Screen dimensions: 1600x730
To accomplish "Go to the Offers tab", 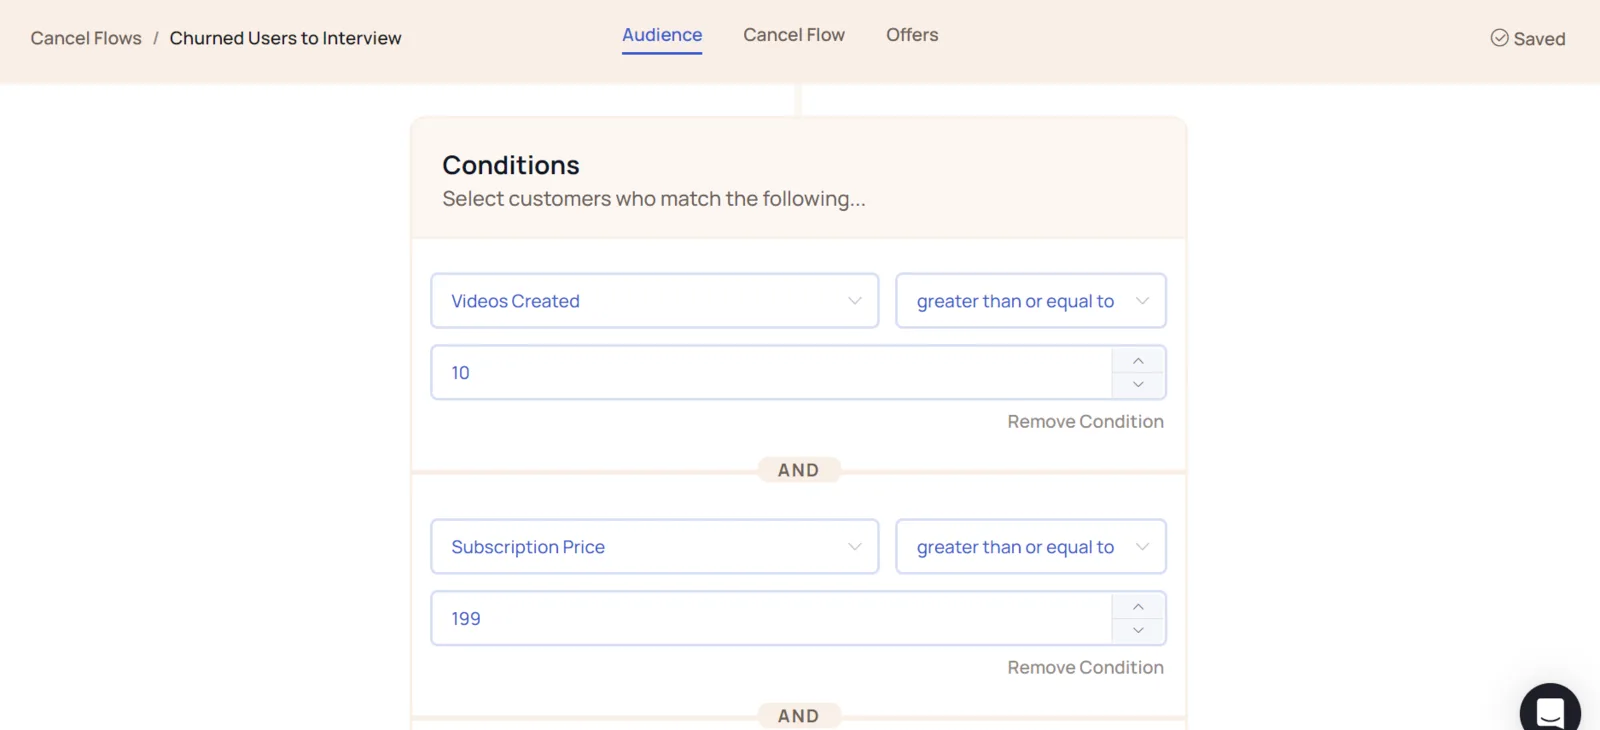I will tap(912, 35).
